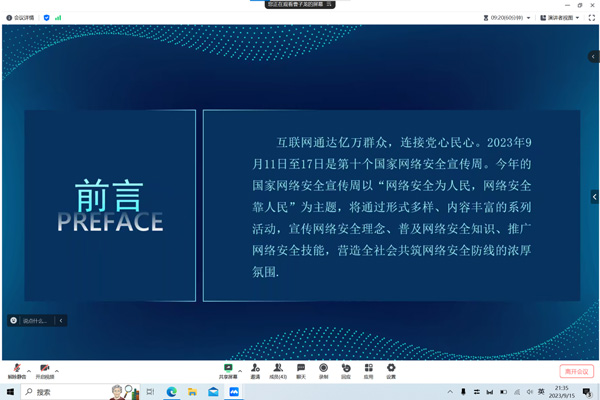This screenshot has width=600, height=400.
Task: Turn on the camera video
Action: 45,369
